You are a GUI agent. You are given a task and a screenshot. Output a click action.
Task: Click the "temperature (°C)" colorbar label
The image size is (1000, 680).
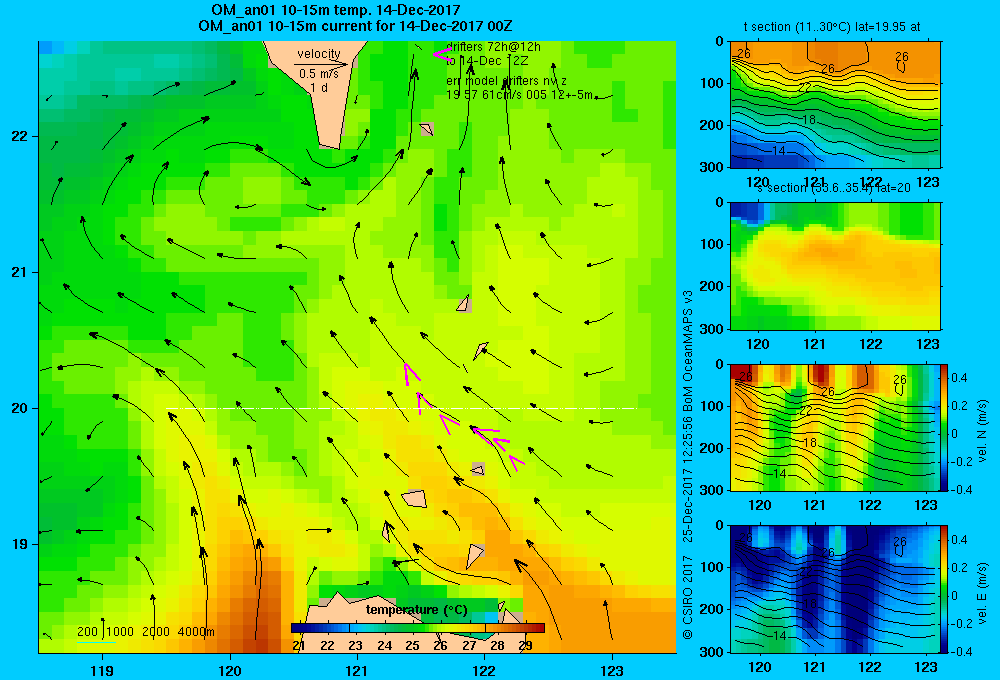click(x=416, y=610)
